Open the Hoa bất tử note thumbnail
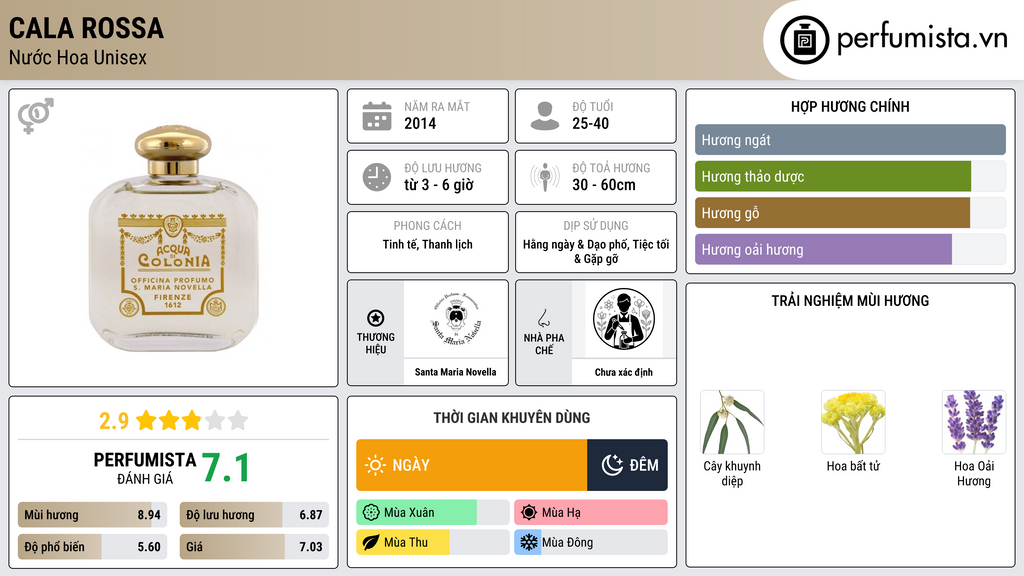This screenshot has width=1024, height=576. click(x=853, y=422)
